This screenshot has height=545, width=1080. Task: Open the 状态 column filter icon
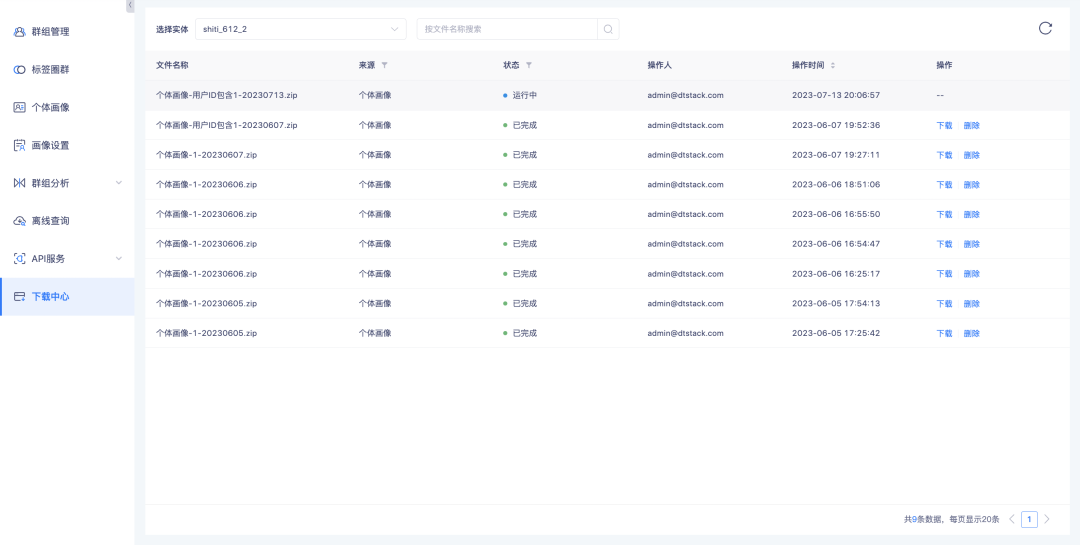[x=529, y=65]
